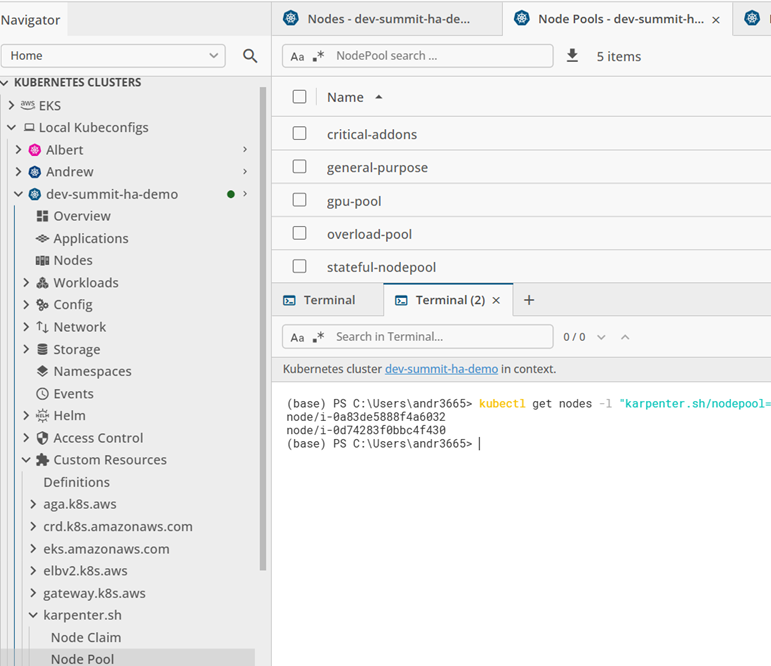Sort node pools by Name column
This screenshot has height=666, width=771.
pyautogui.click(x=346, y=97)
